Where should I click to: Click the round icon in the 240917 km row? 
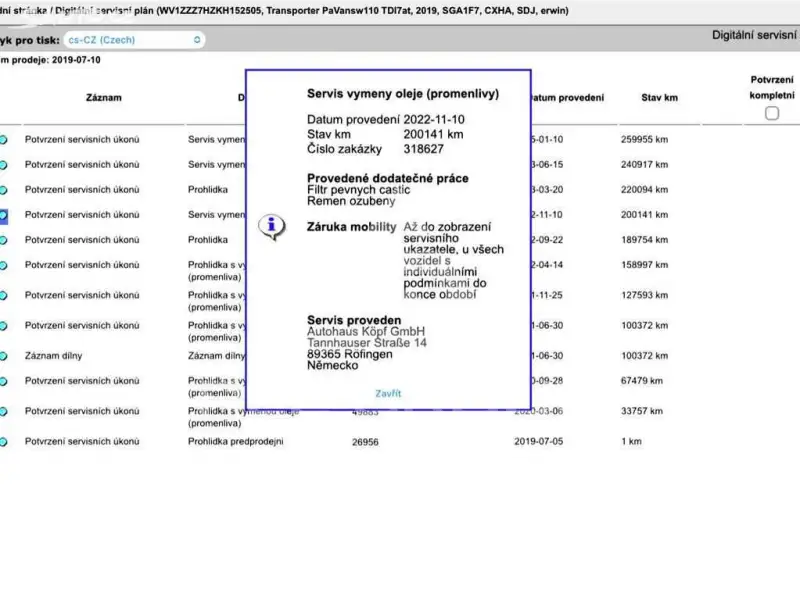[x=3, y=165]
